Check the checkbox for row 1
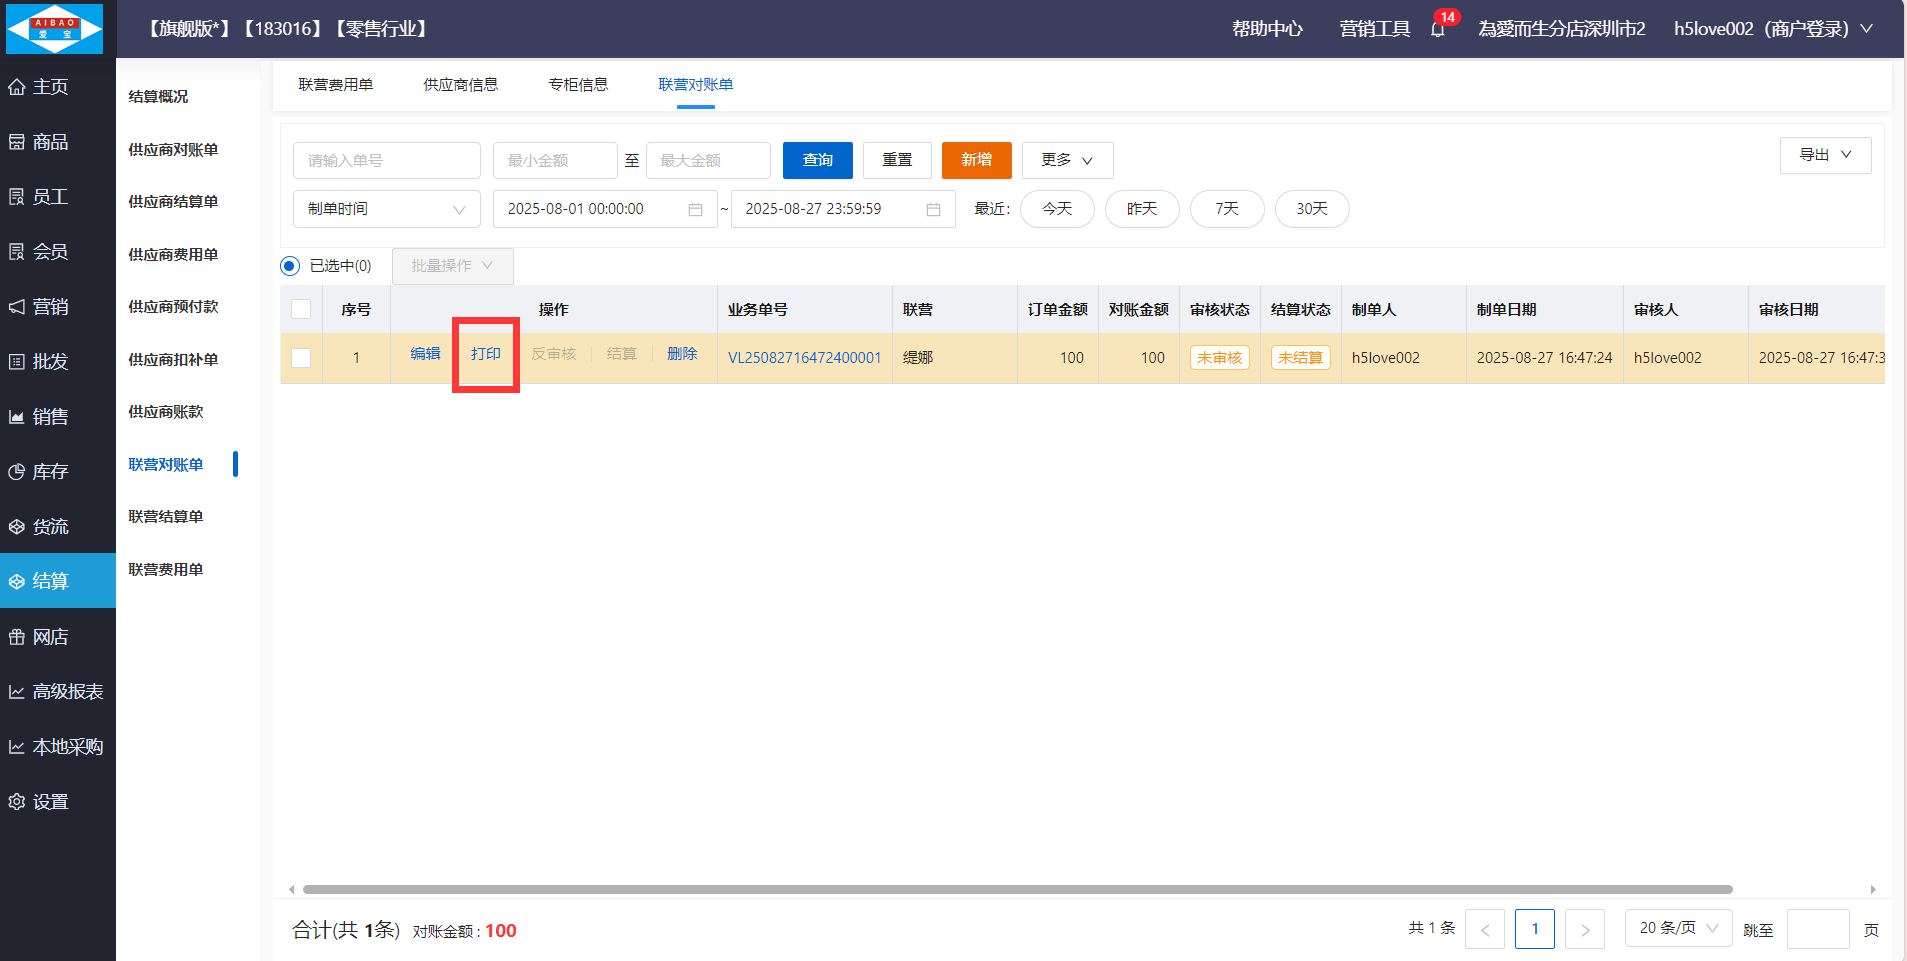1907x961 pixels. click(301, 358)
